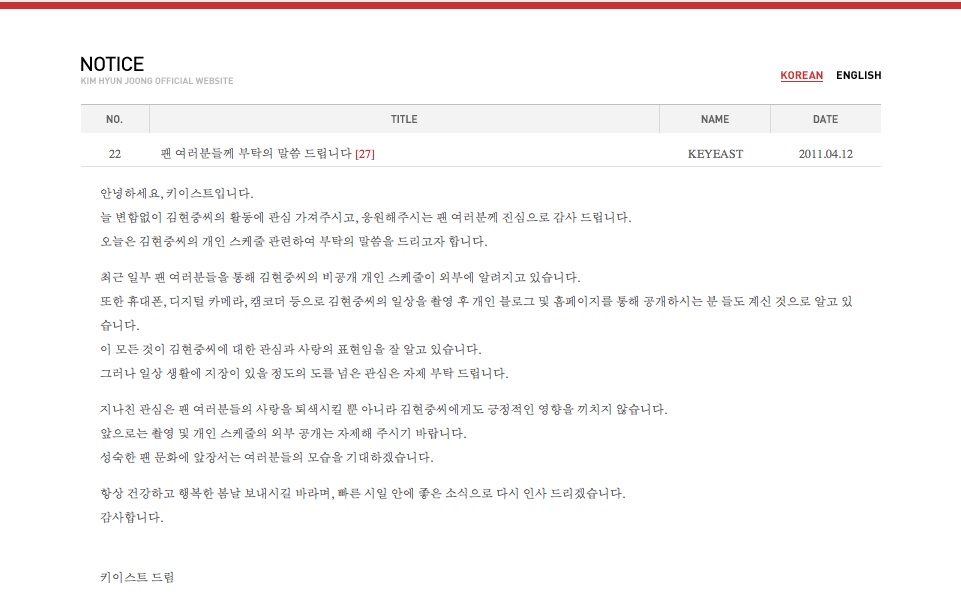This screenshot has width=961, height=612.
Task: Click the DATE column header
Action: pyautogui.click(x=826, y=119)
